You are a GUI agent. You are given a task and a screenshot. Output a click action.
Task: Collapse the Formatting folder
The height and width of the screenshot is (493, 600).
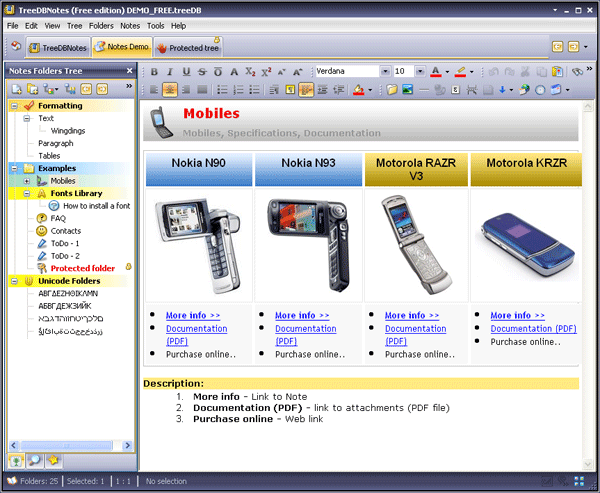pos(14,106)
